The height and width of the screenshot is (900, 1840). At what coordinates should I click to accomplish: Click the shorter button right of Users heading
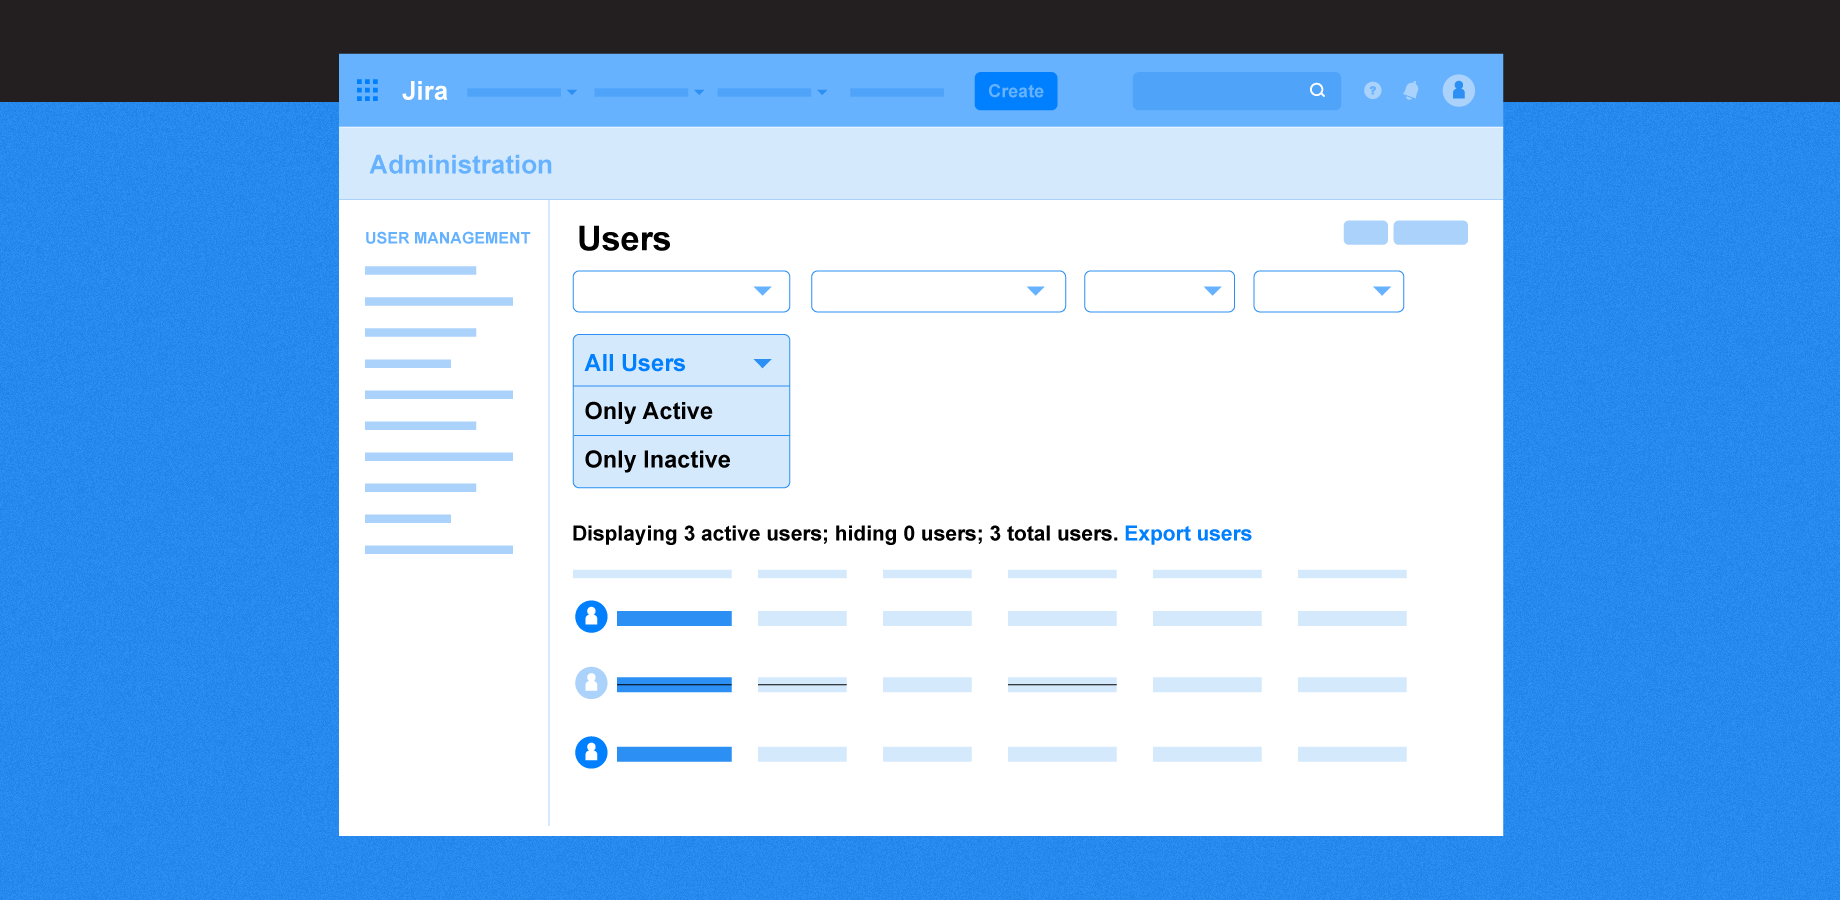coord(1366,233)
